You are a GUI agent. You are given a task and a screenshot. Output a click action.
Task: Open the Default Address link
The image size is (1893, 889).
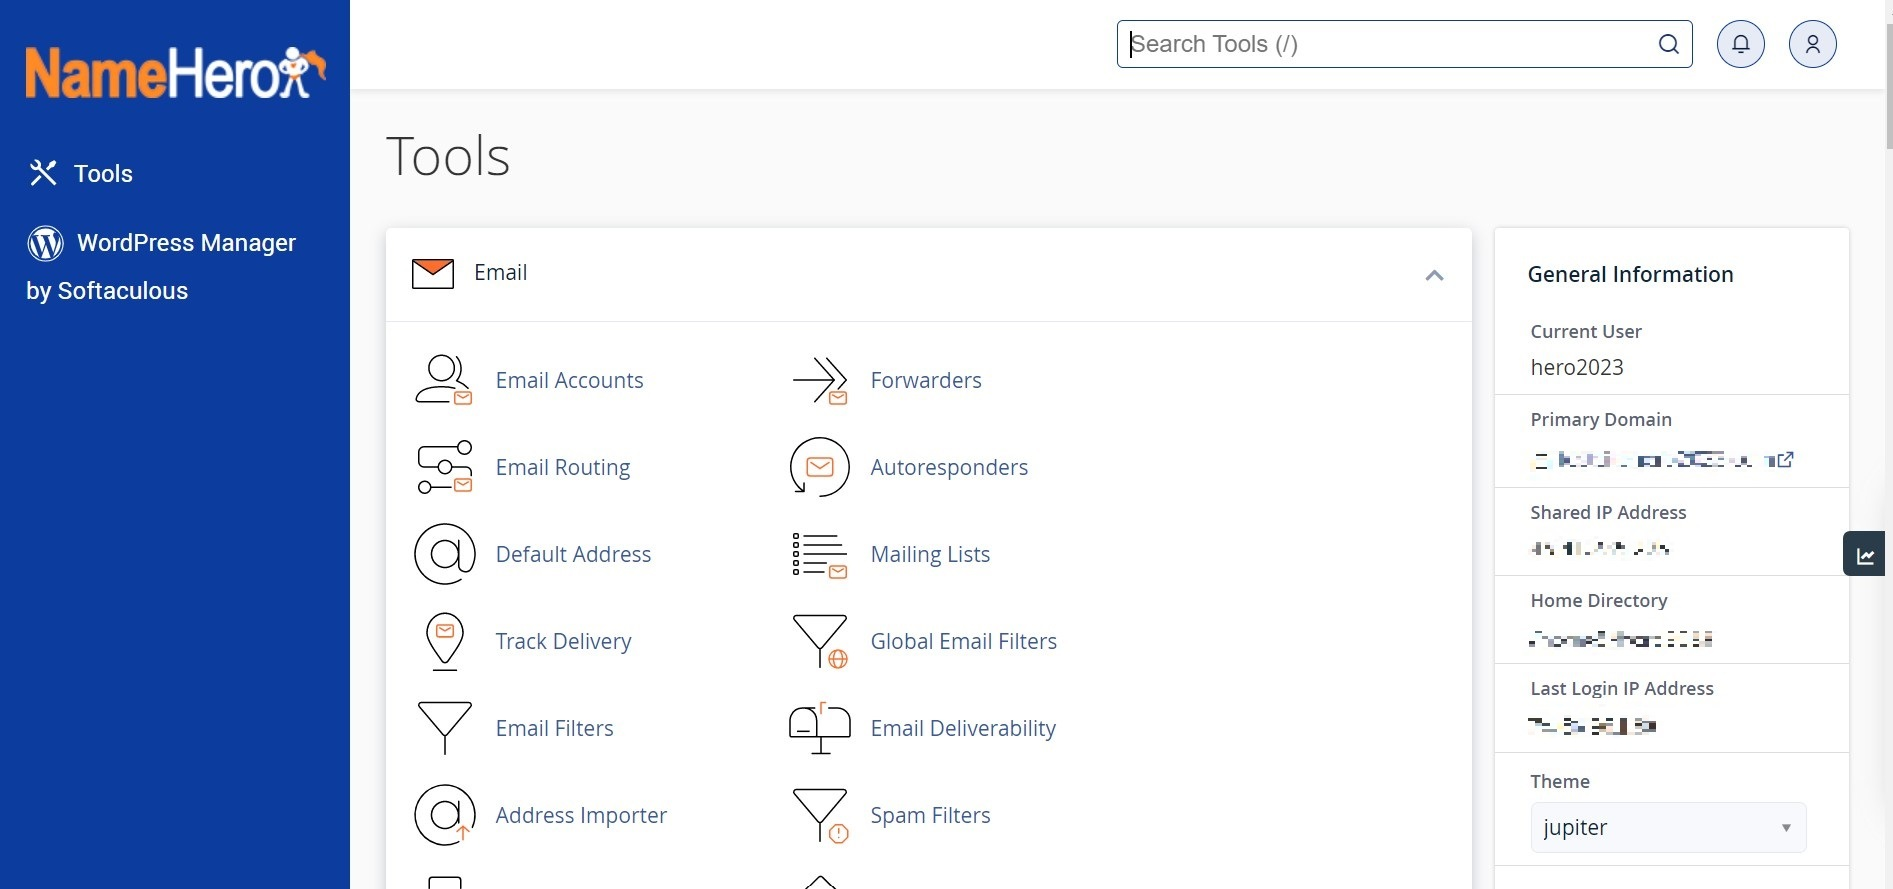573,554
